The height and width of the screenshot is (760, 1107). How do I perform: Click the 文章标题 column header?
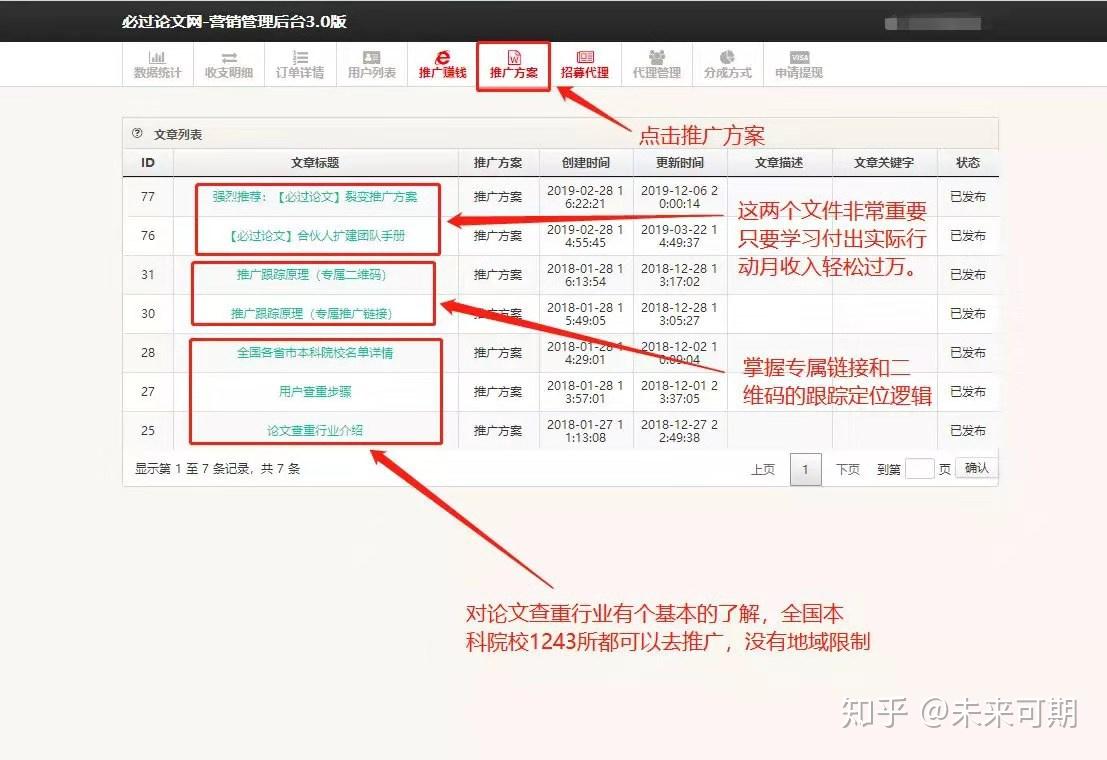coord(315,163)
